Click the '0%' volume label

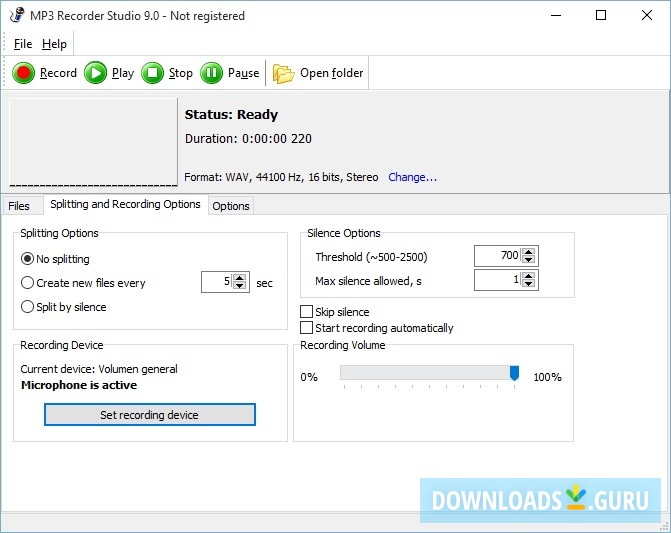tap(309, 377)
